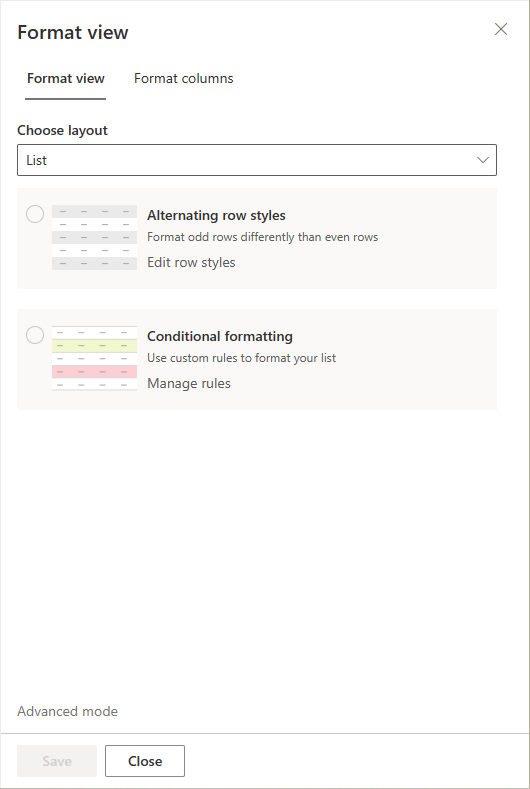Open the Manage rules link
The image size is (530, 789).
tap(189, 383)
